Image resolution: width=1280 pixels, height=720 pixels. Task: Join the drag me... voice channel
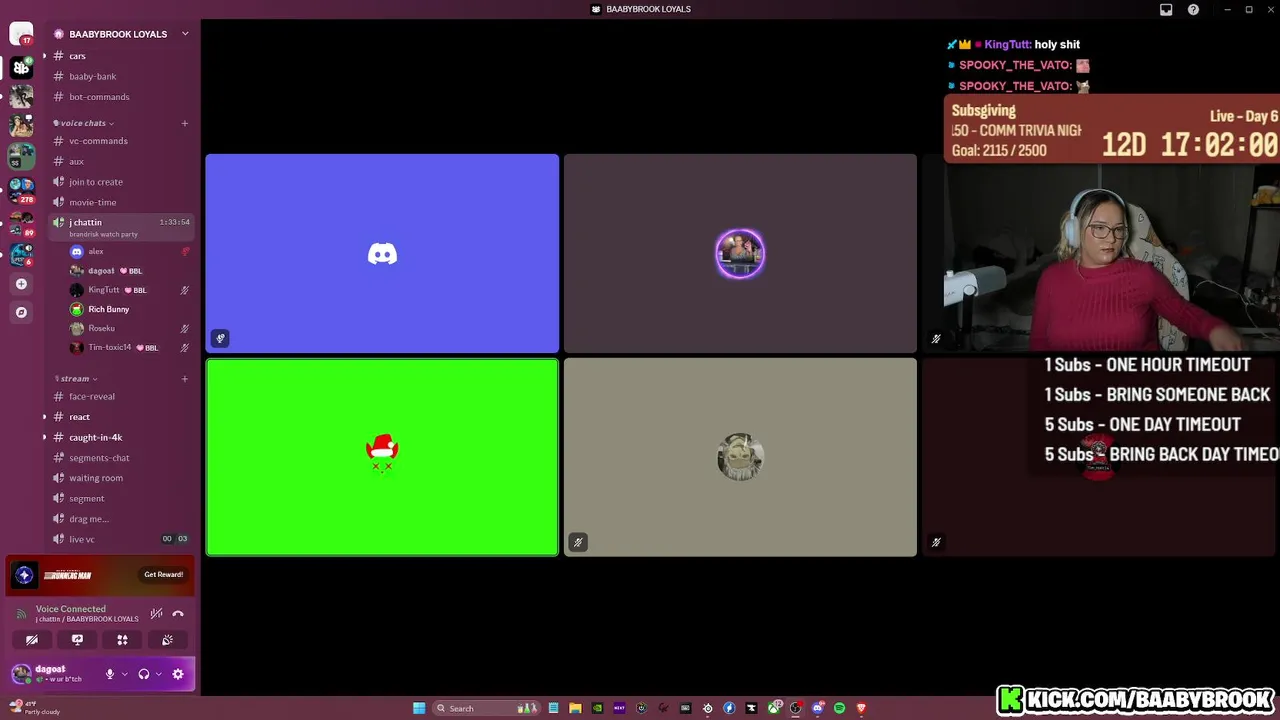pos(120,519)
